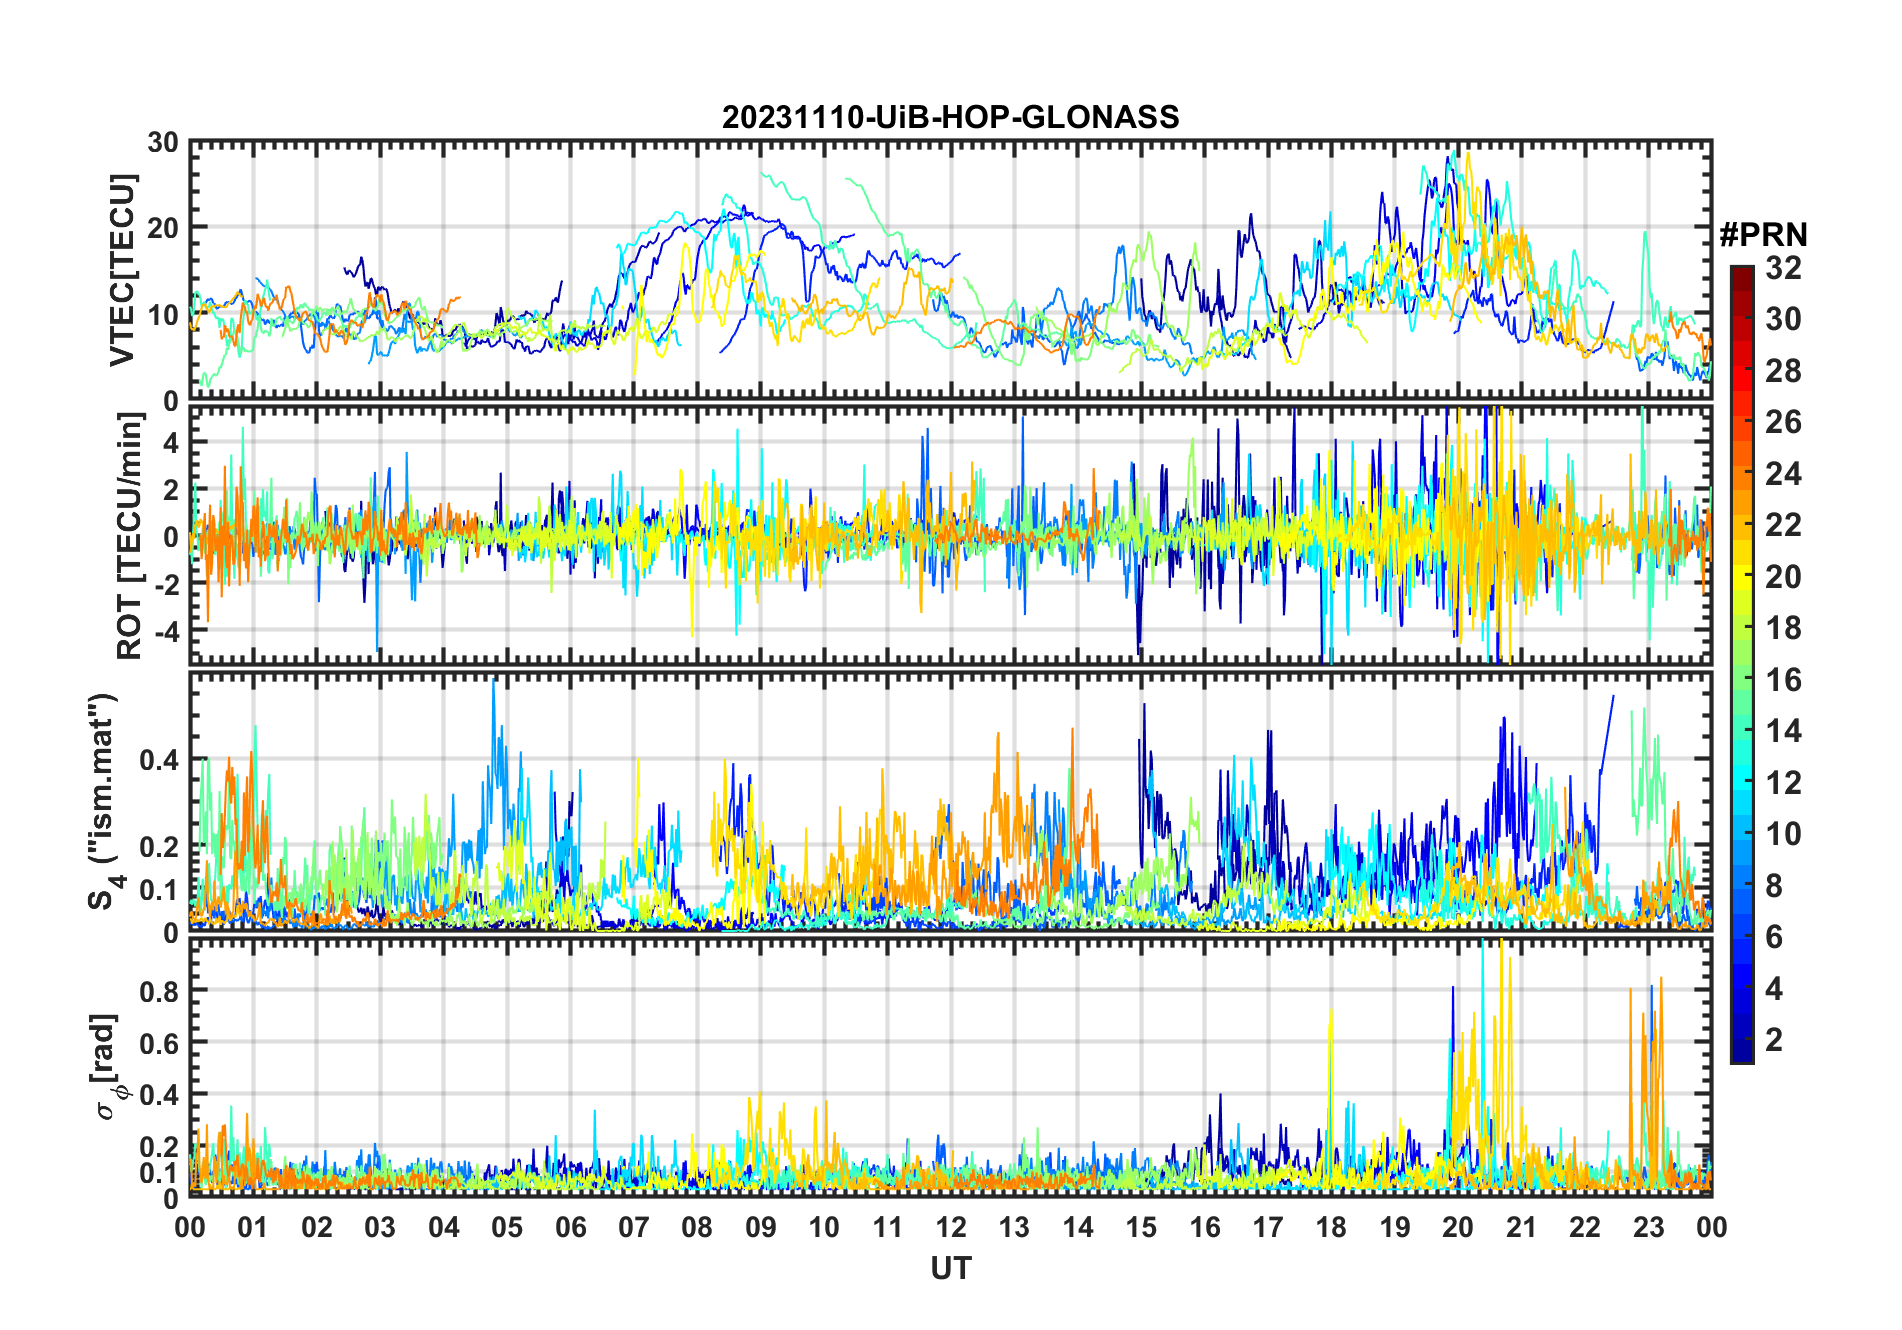Image resolution: width=1902 pixels, height=1330 pixels.
Task: Click colorbar tick label 6
Action: [x=1774, y=937]
